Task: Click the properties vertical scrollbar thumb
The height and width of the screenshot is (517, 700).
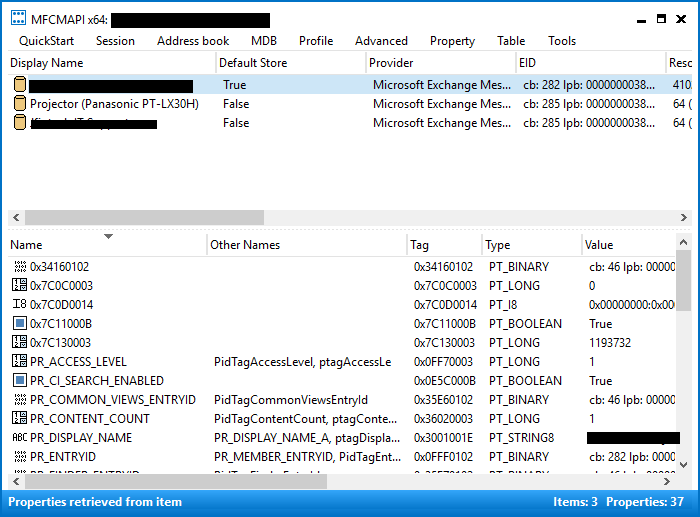Action: click(683, 280)
